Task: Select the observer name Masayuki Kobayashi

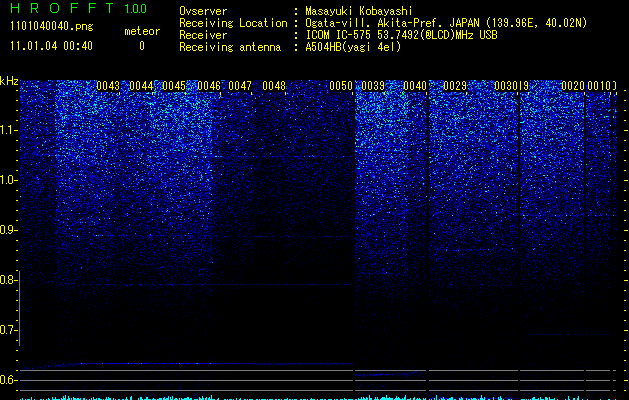Action: tap(359, 11)
